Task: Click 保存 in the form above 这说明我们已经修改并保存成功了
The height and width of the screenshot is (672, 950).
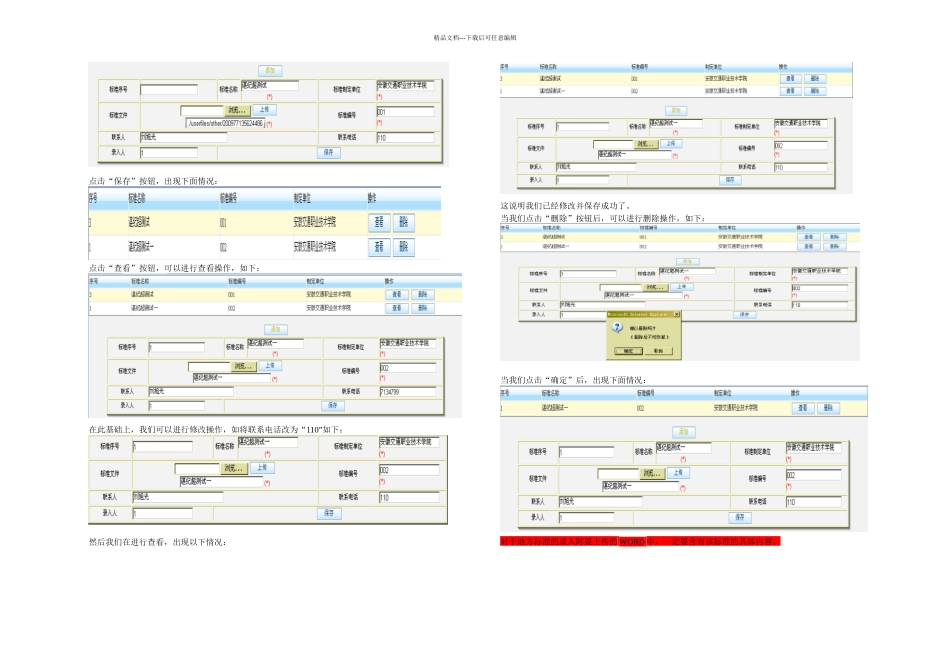Action: (730, 180)
